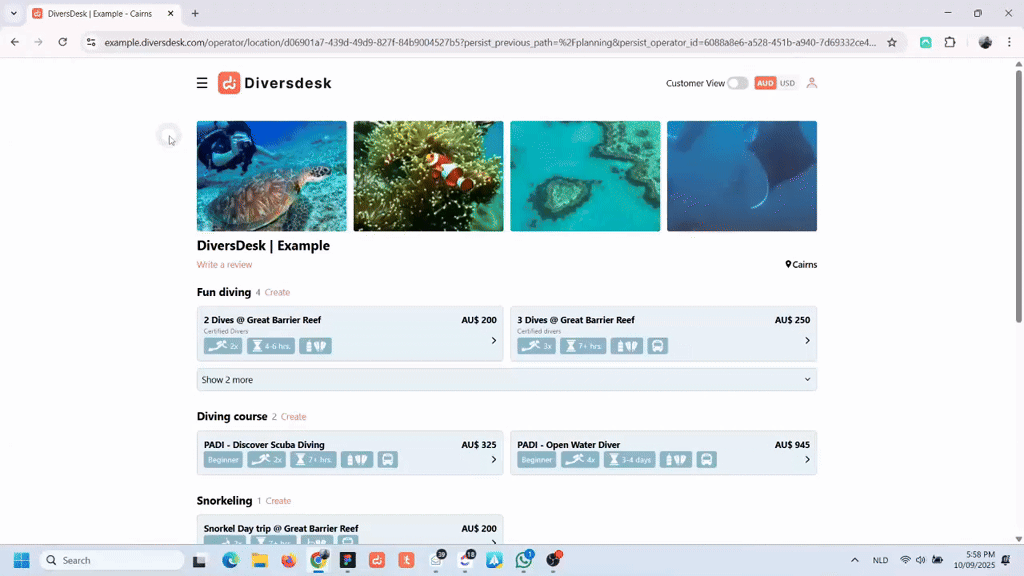1024x576 pixels.
Task: Open 3 Dives @ Great Barrier Reef chevron
Action: (x=807, y=341)
